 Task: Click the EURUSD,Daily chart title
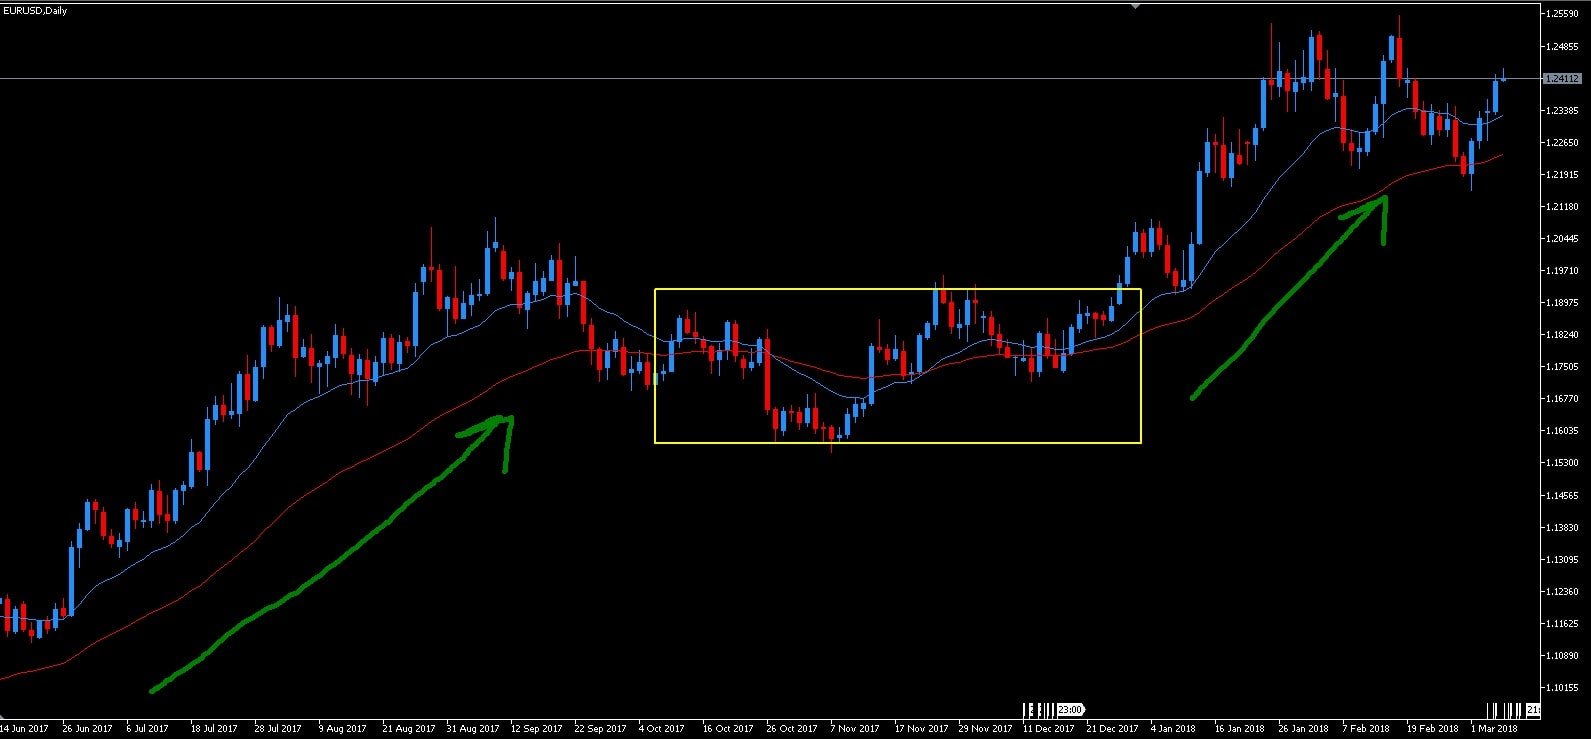pos(35,11)
